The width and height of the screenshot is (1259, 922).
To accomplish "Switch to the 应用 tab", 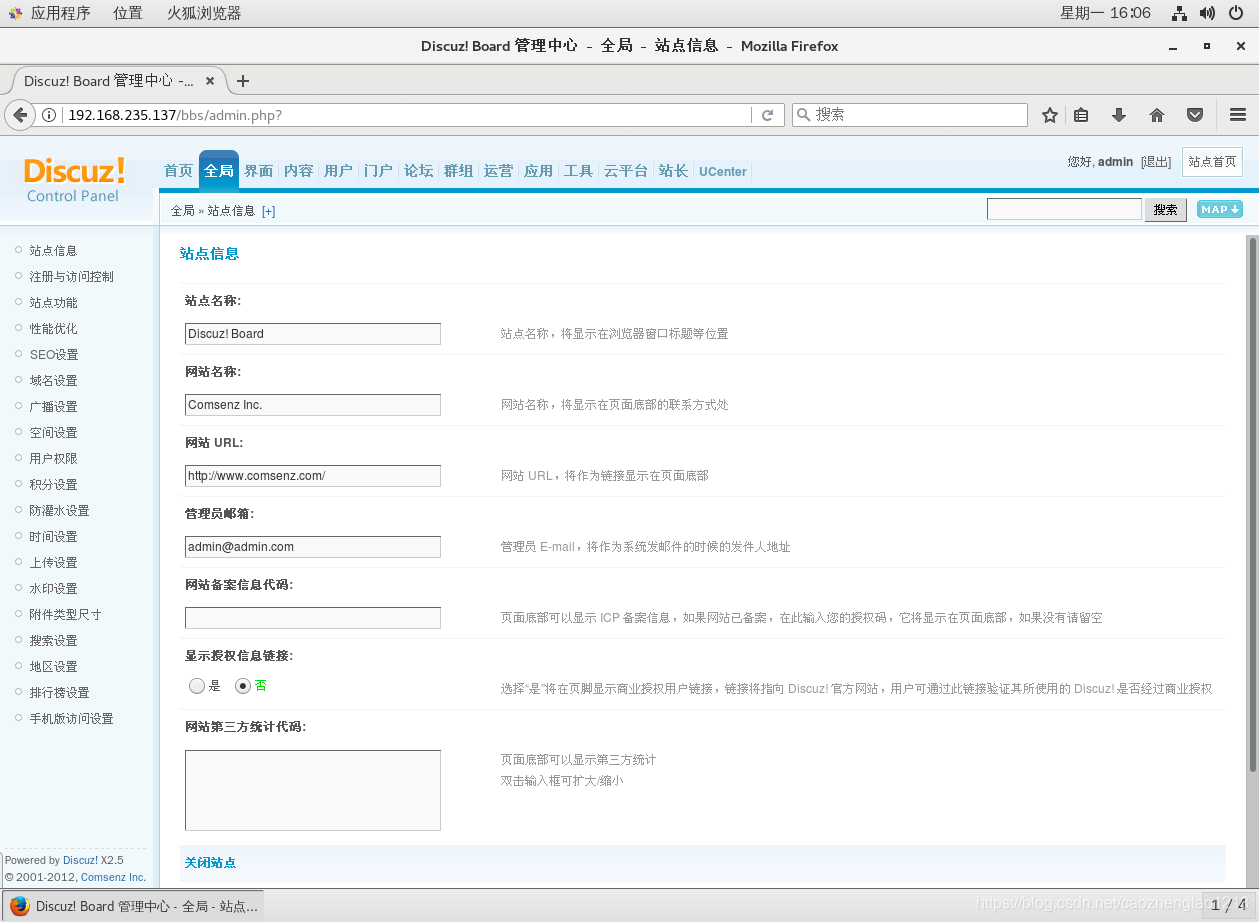I will (538, 171).
